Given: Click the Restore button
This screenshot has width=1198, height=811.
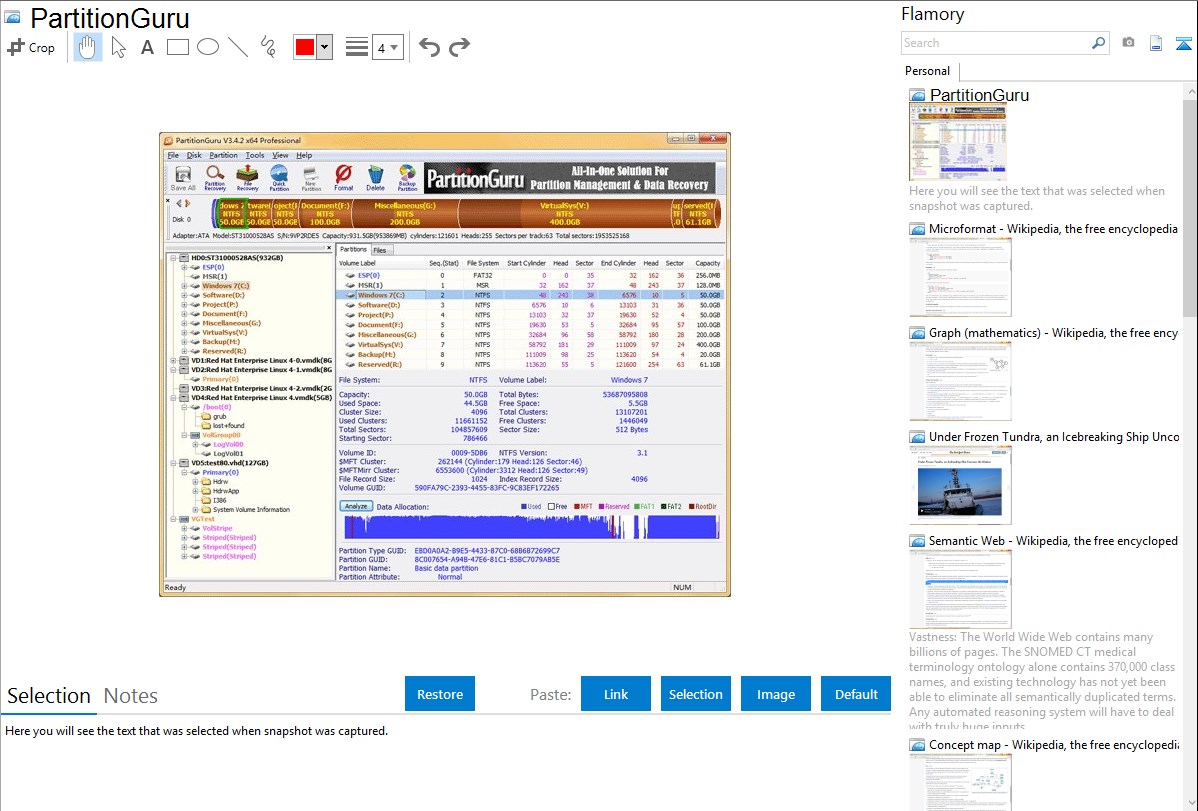Looking at the screenshot, I should tap(440, 694).
